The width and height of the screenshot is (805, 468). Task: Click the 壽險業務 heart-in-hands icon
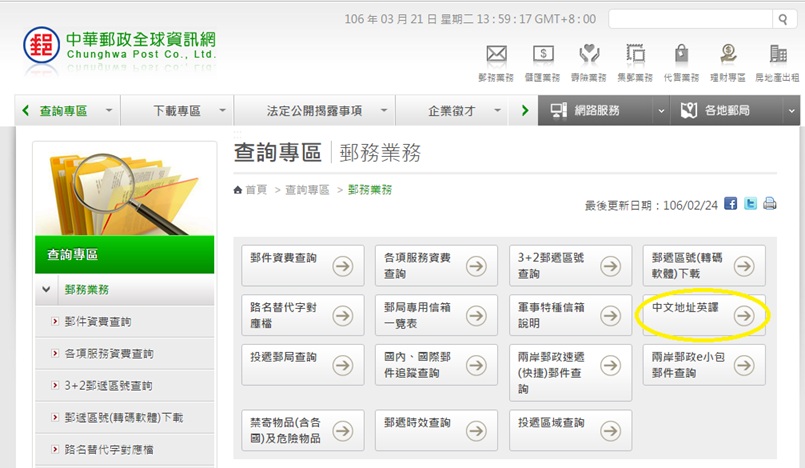coord(589,55)
